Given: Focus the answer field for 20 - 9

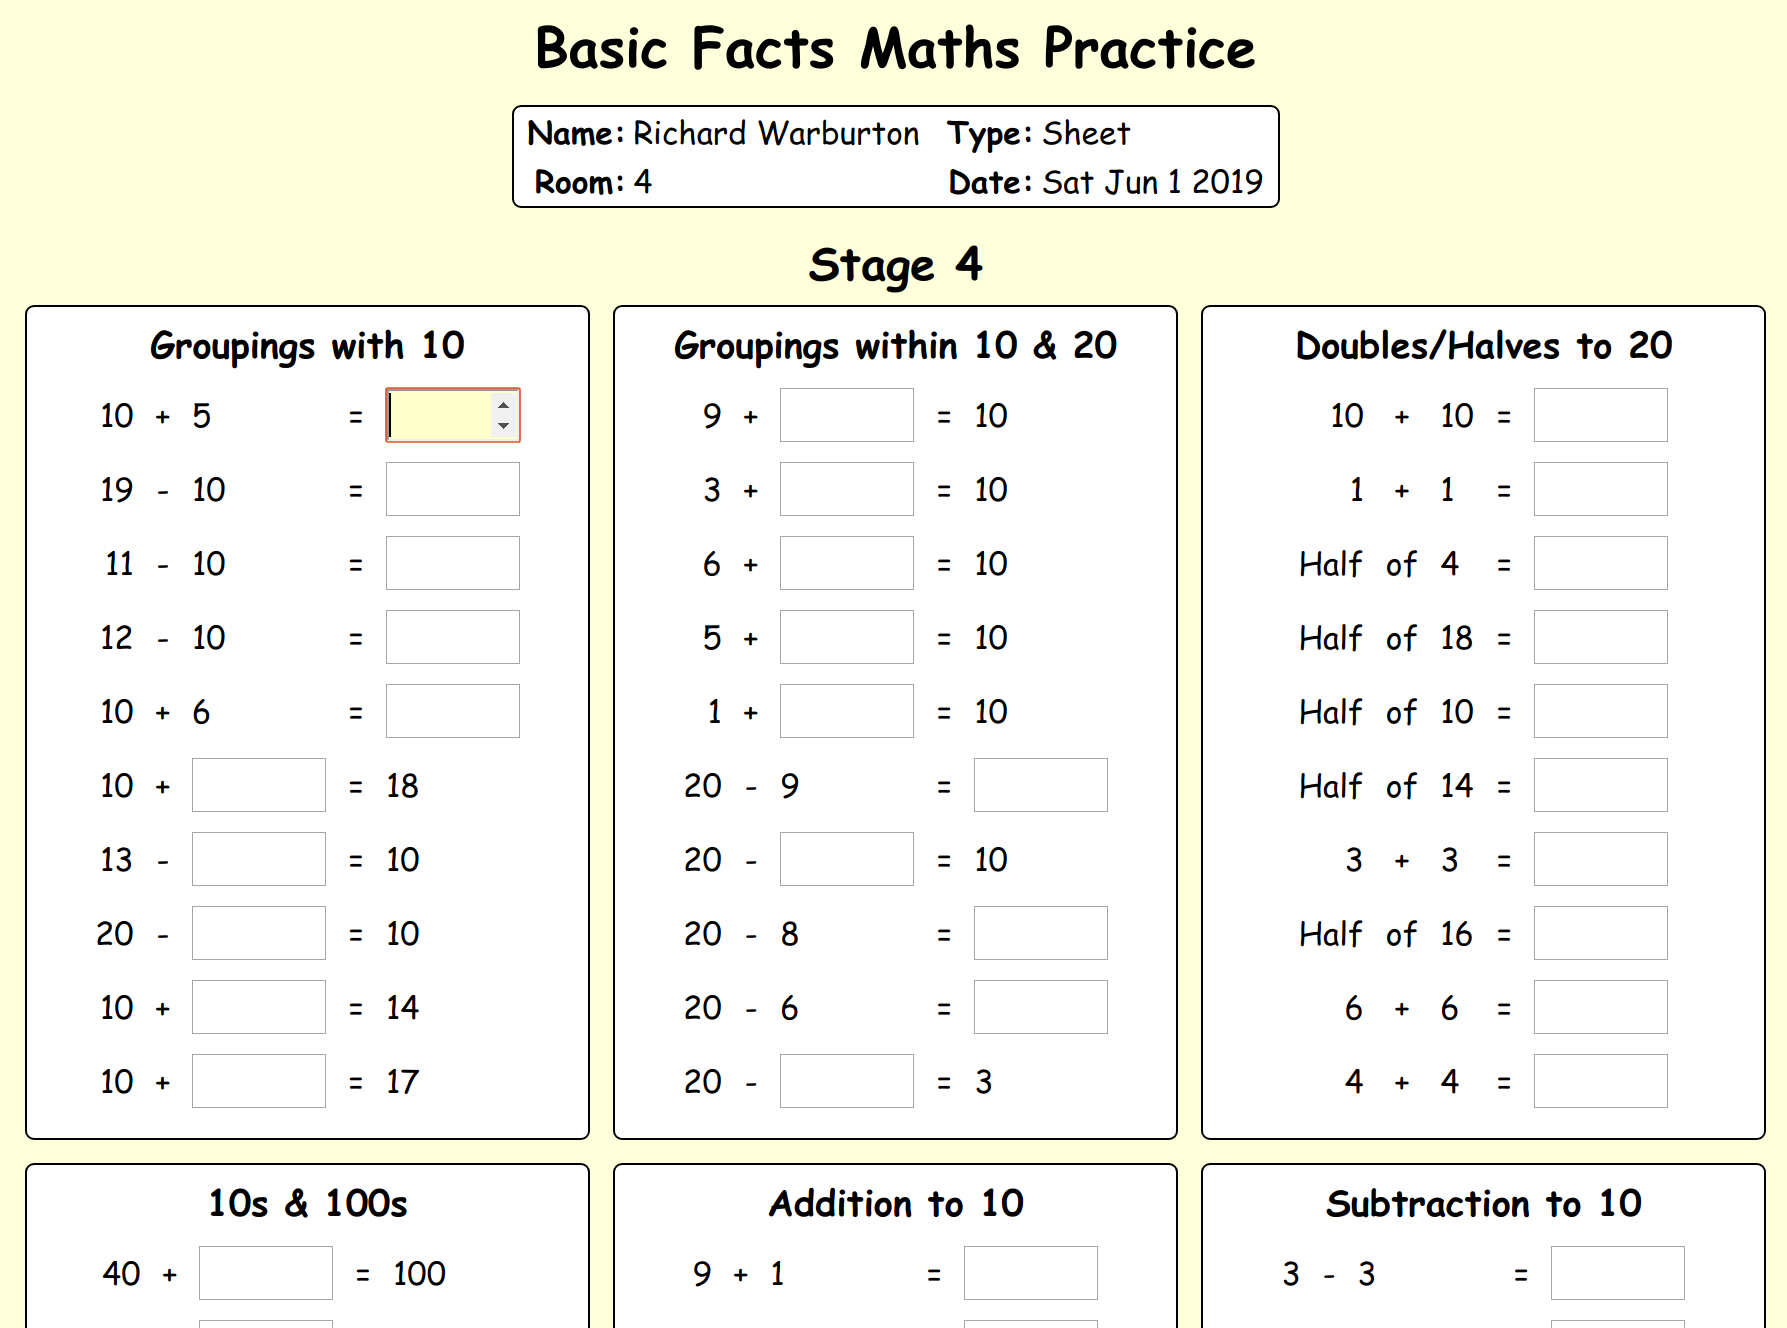Looking at the screenshot, I should pos(1040,785).
